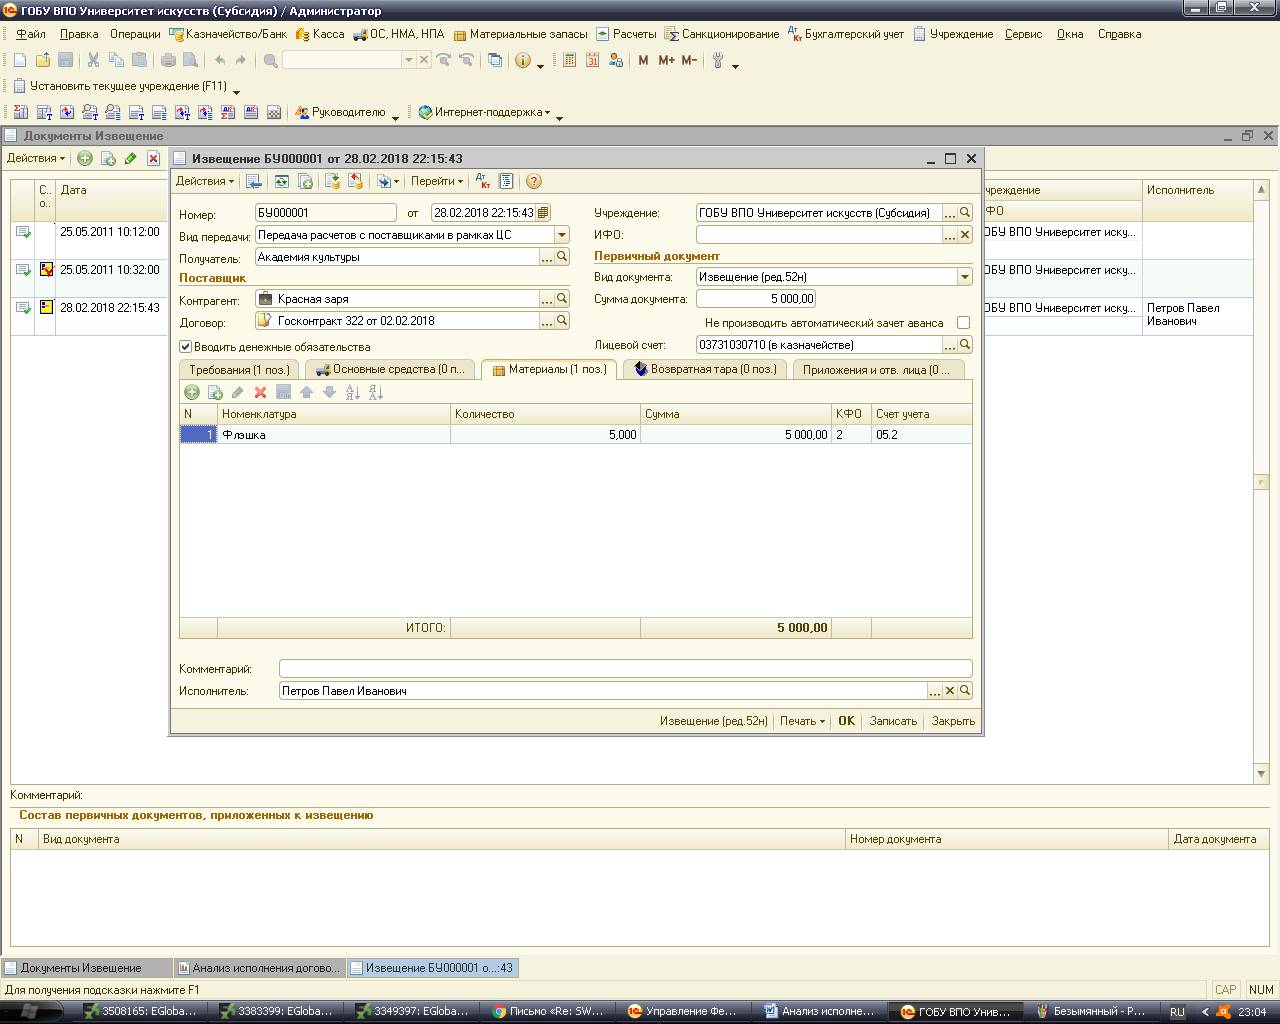Select row dated 25.05.2011 10:12:00 in list
The image size is (1280, 1024).
click(x=109, y=232)
